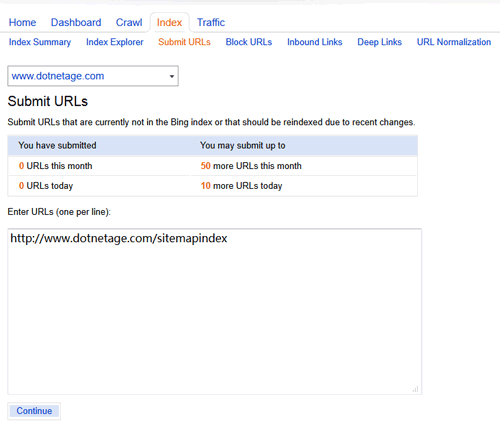500x427 pixels.
Task: Go to Index Explorer
Action: click(x=115, y=42)
